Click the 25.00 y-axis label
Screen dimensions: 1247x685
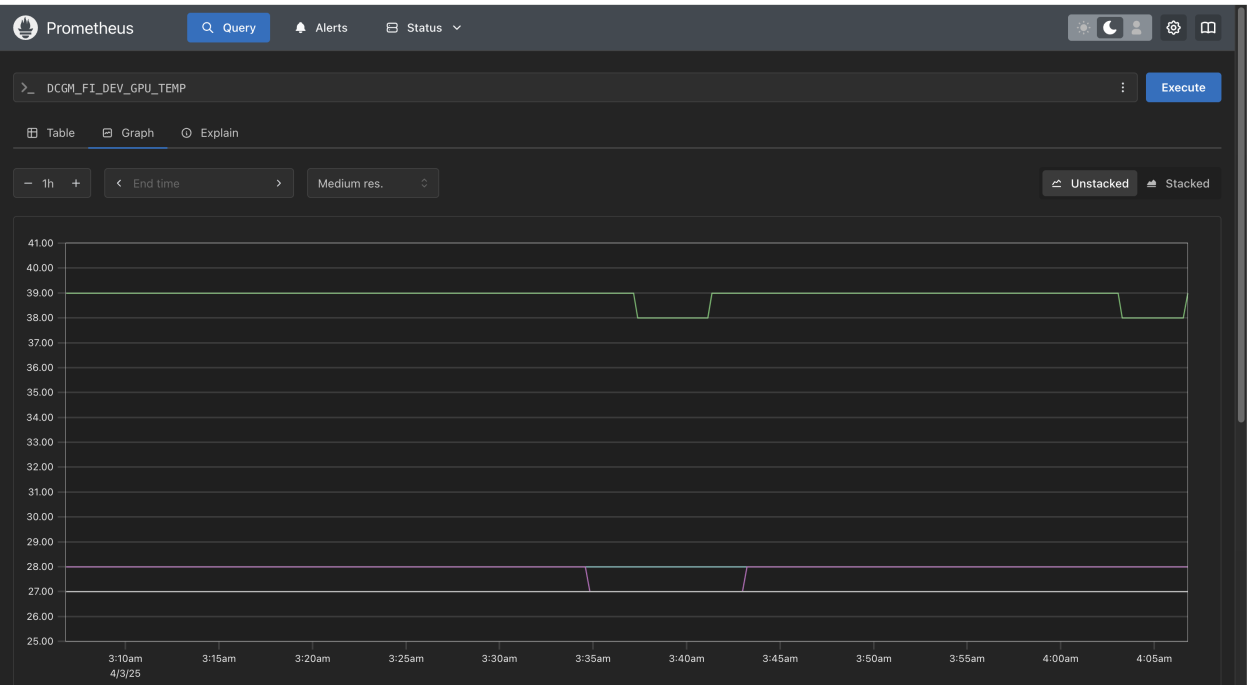click(40, 641)
